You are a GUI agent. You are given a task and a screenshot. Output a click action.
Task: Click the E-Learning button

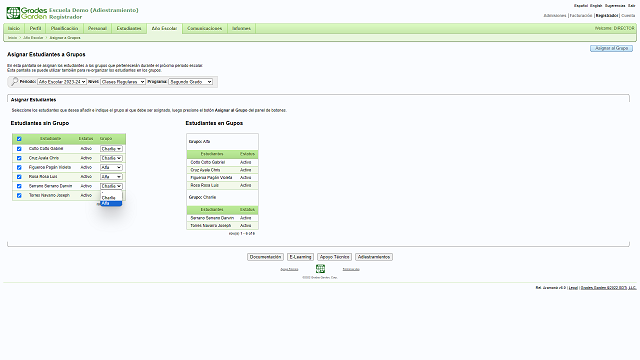300,257
